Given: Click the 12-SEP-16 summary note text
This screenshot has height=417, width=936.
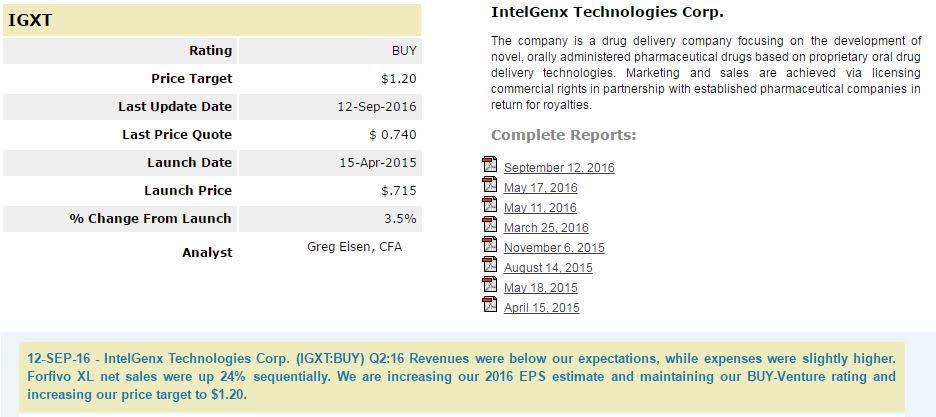Looking at the screenshot, I should point(461,376).
